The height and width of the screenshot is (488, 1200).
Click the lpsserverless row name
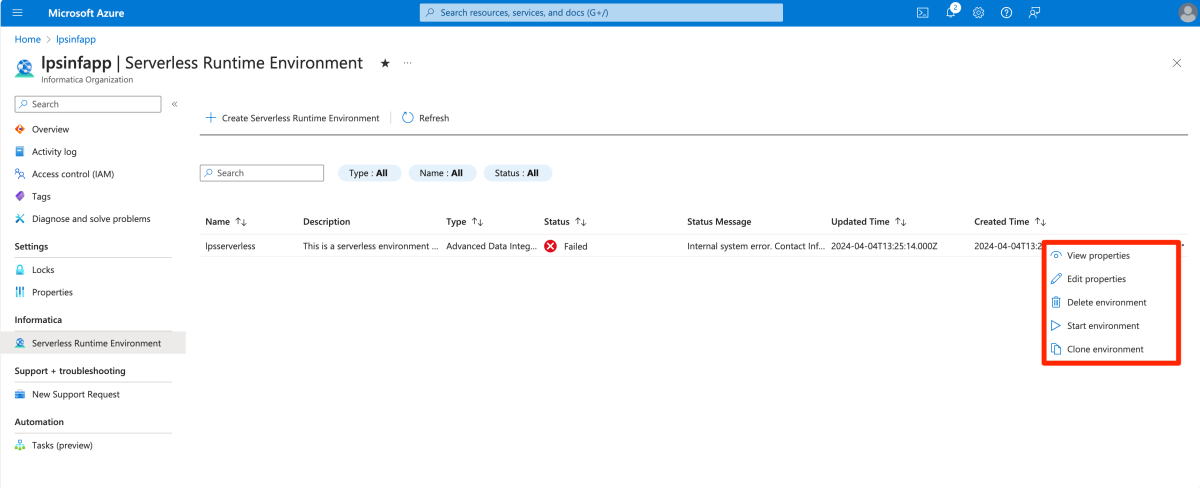tap(230, 246)
